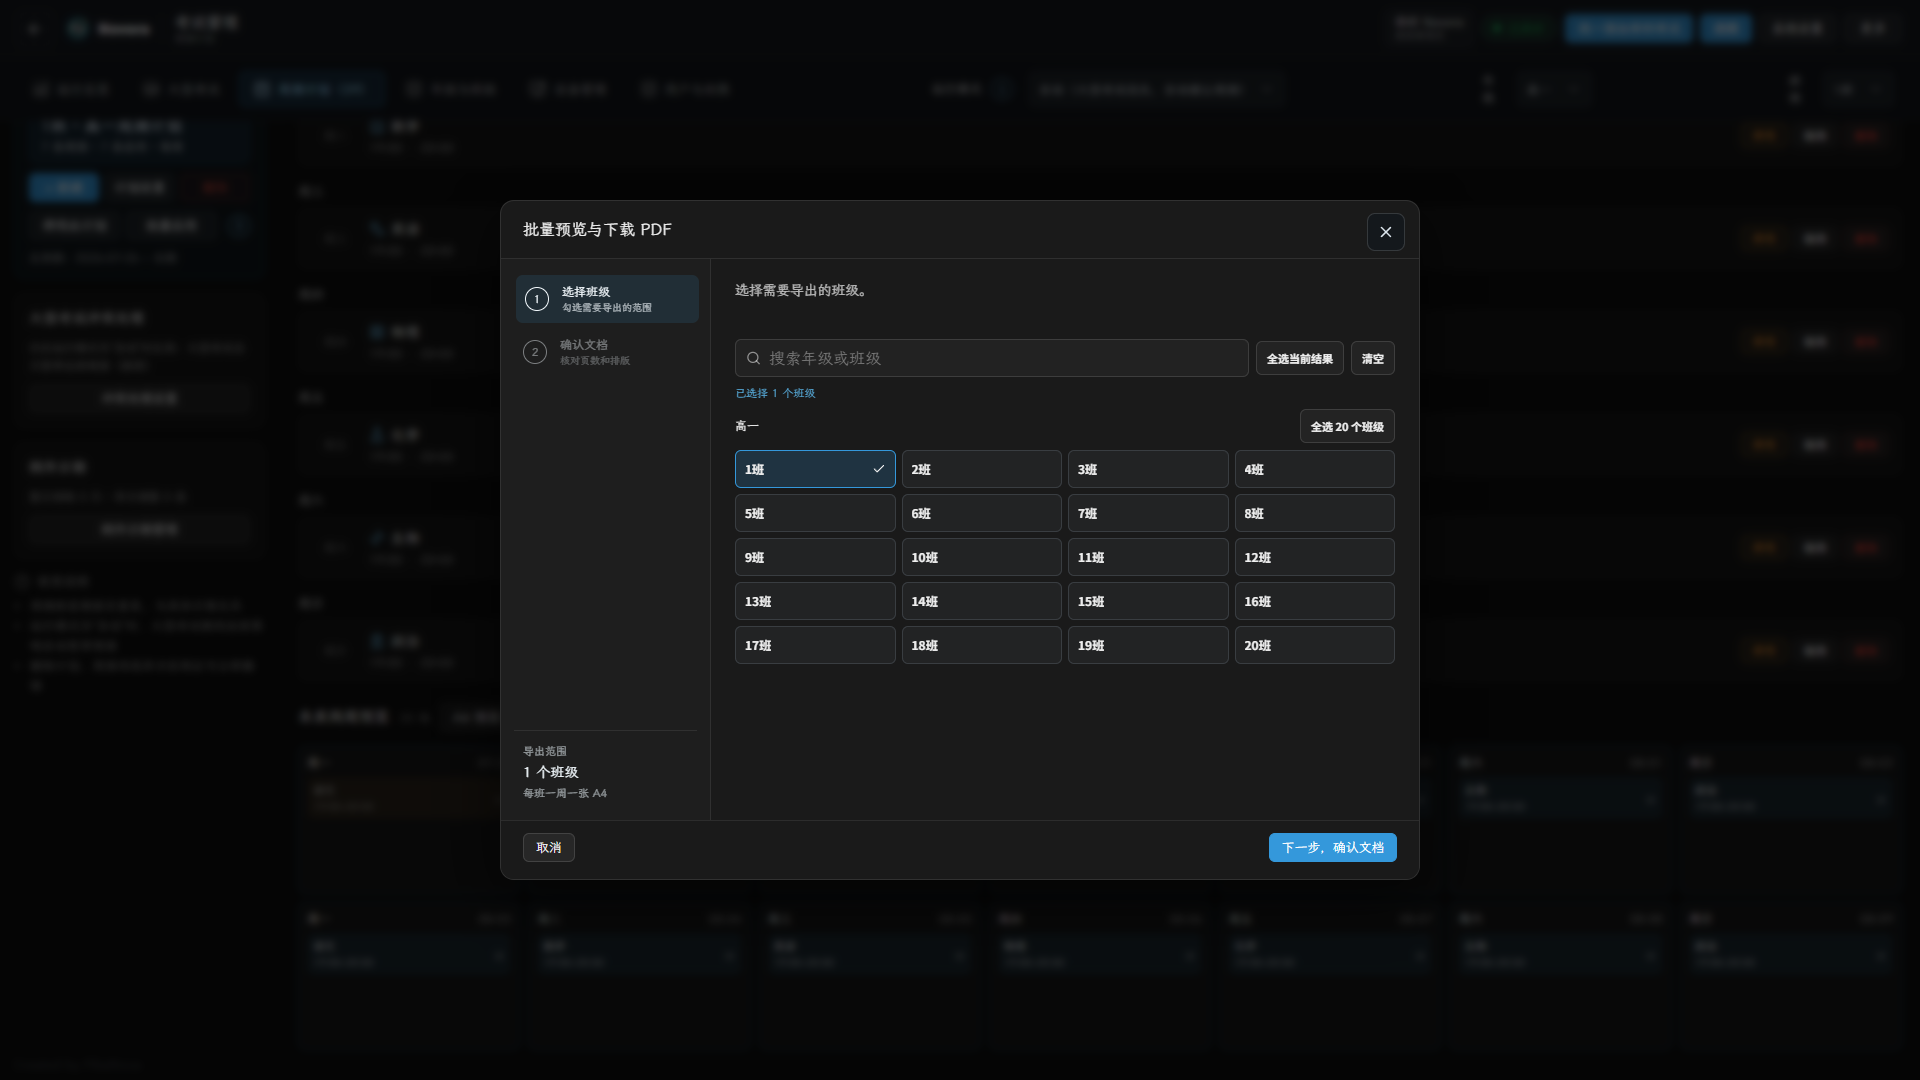The image size is (1920, 1080).
Task: Click the step 2 circle icon
Action: [535, 352]
